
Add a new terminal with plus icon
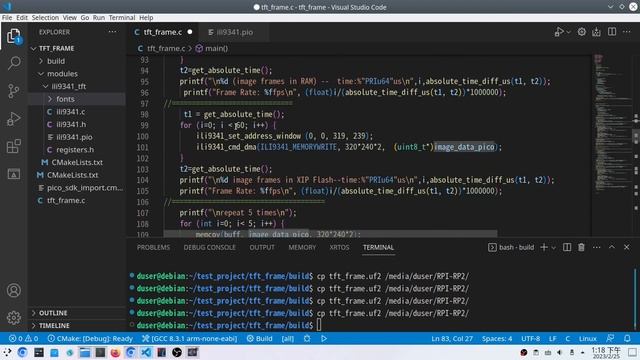coord(544,247)
